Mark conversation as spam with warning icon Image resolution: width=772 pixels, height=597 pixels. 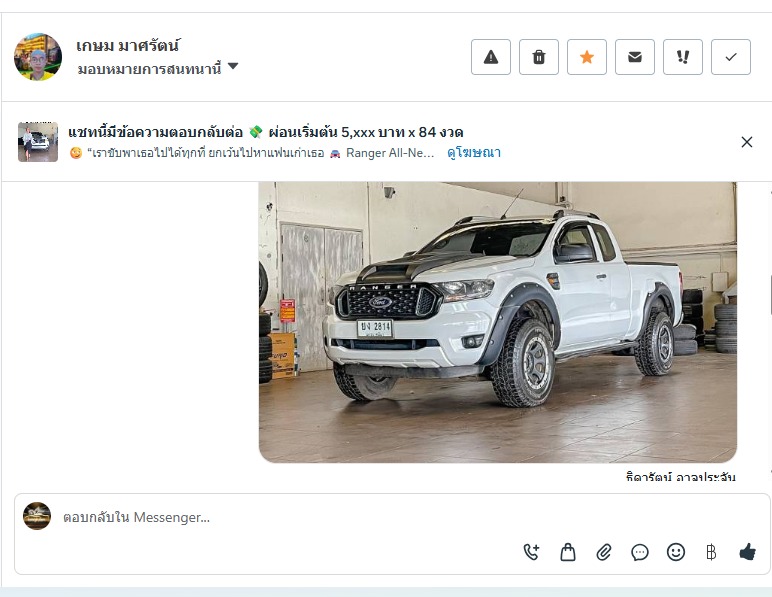[x=490, y=57]
